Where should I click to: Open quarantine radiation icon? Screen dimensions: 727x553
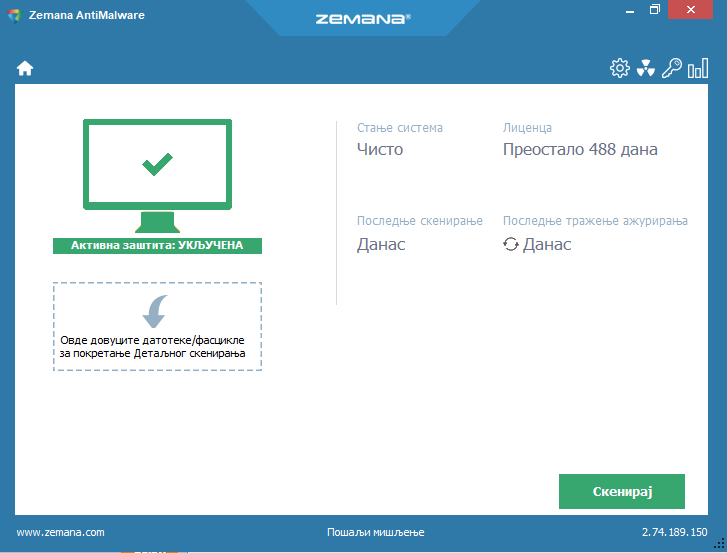coord(645,69)
